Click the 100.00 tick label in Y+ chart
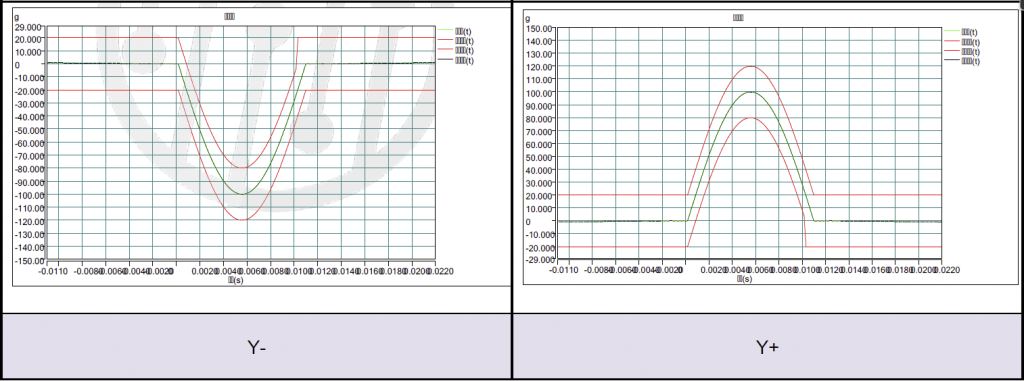The width and height of the screenshot is (1024, 381). tap(539, 92)
